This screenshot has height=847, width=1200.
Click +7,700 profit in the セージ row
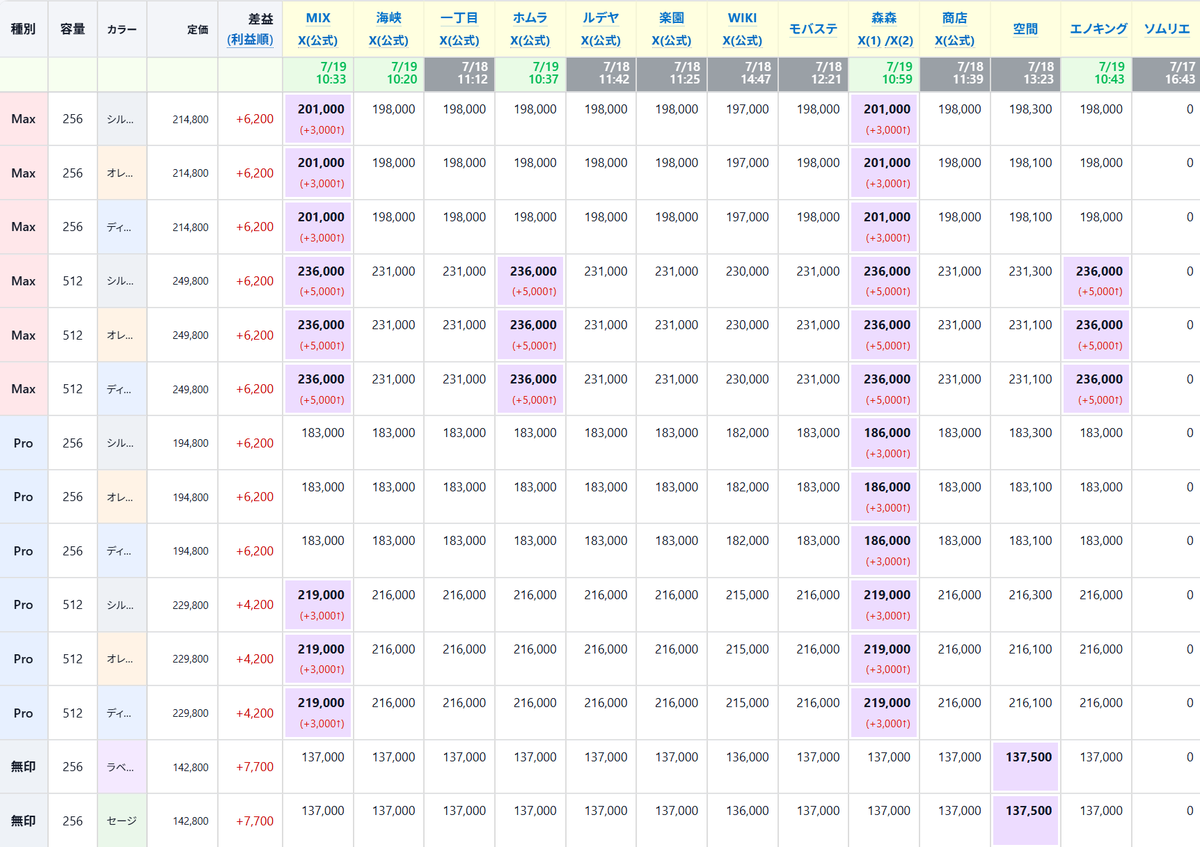(255, 821)
